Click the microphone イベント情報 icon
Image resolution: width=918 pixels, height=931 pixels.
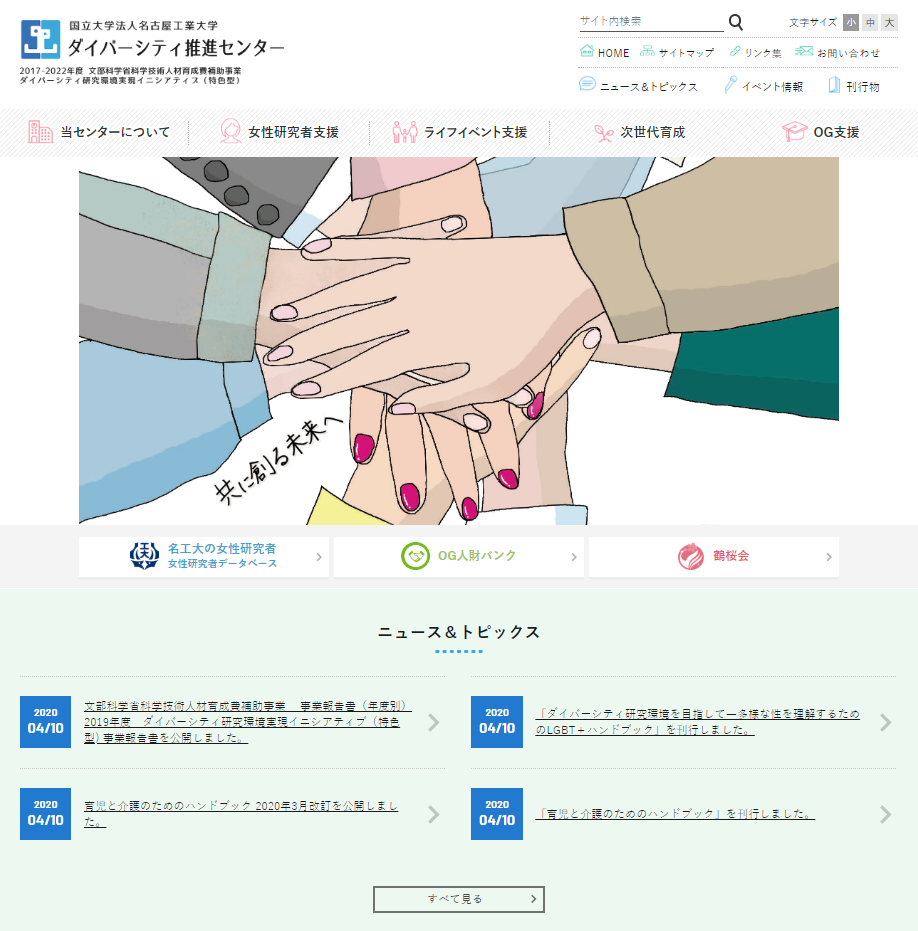730,85
